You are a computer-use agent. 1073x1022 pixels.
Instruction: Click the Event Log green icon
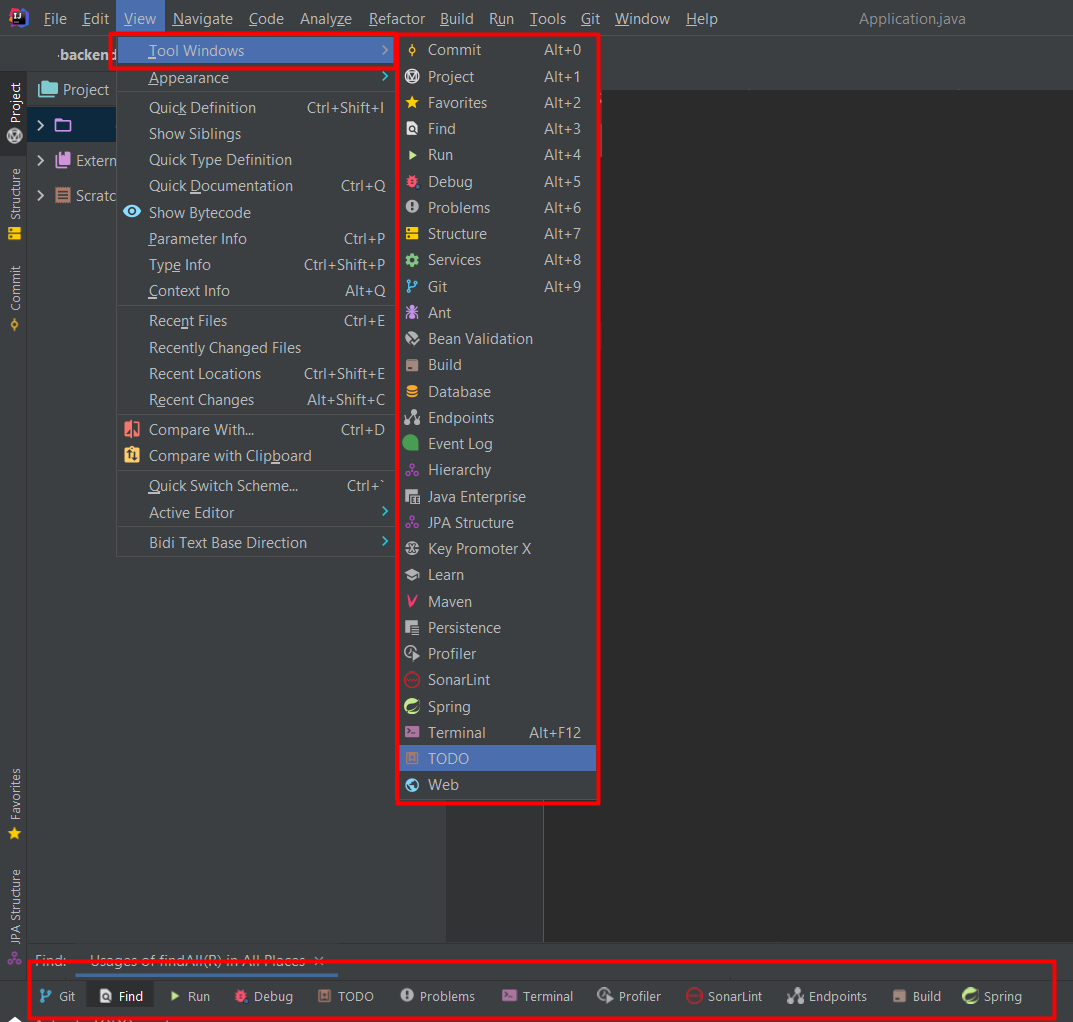click(411, 444)
